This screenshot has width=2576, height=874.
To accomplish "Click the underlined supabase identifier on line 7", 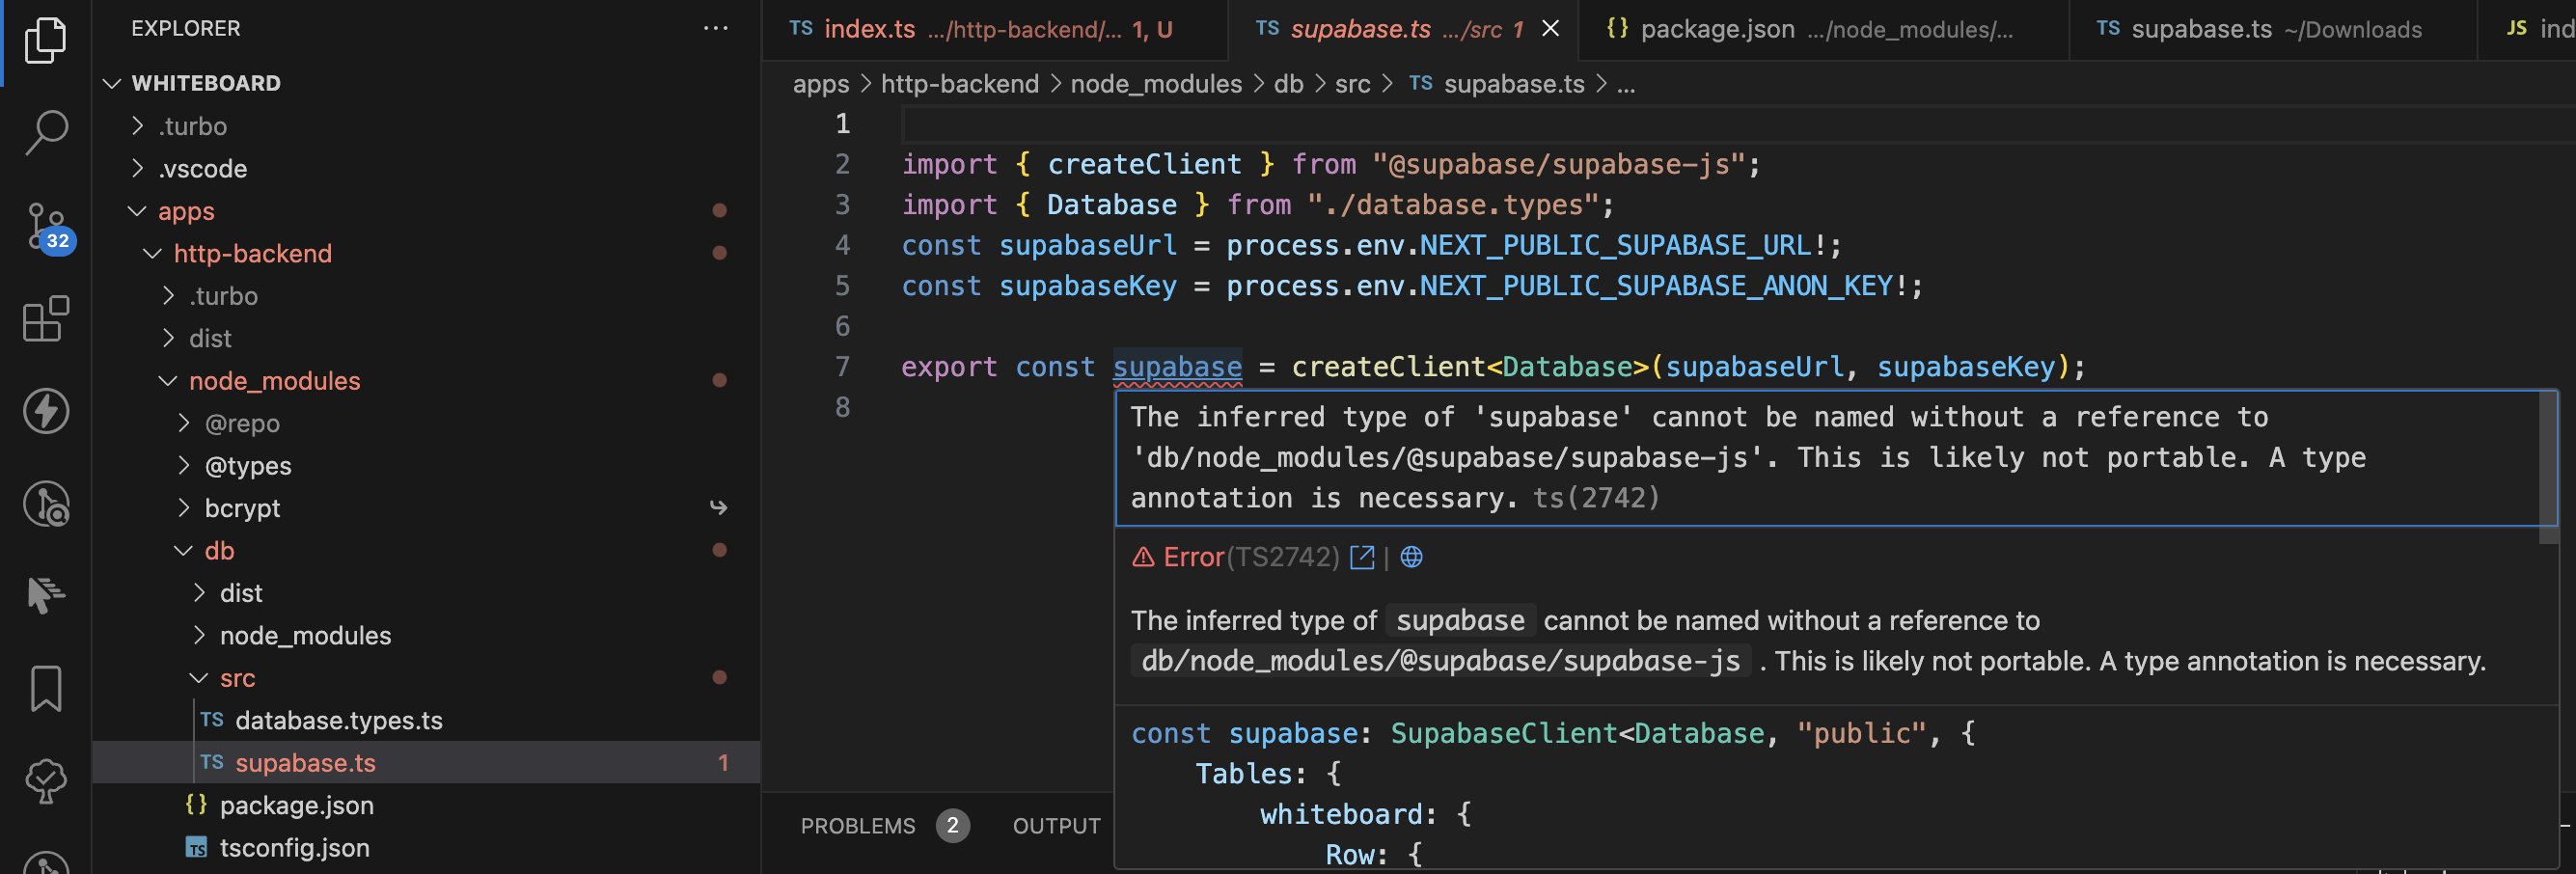I will pyautogui.click(x=1177, y=367).
